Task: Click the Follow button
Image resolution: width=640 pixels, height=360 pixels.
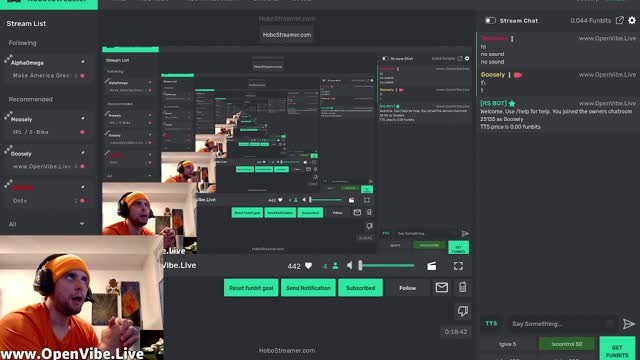Action: [407, 288]
